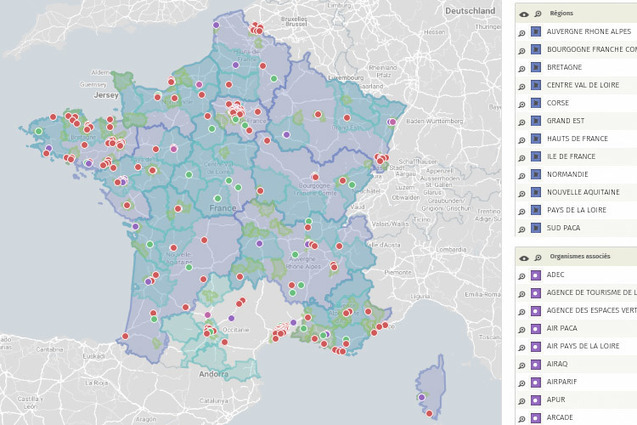The width and height of the screenshot is (637, 425).
Task: Select the BOURGOGNE FRANCHE COM region entry
Action: coord(592,49)
